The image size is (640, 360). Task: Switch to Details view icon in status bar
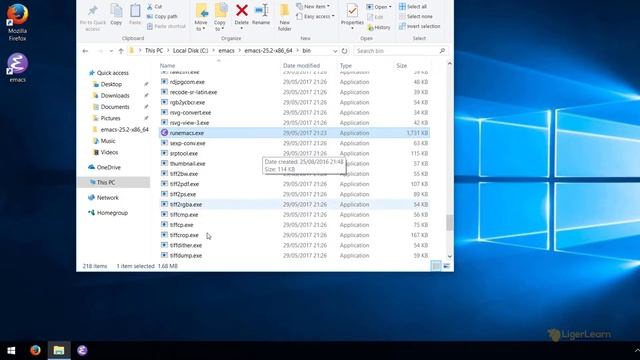tap(436, 266)
